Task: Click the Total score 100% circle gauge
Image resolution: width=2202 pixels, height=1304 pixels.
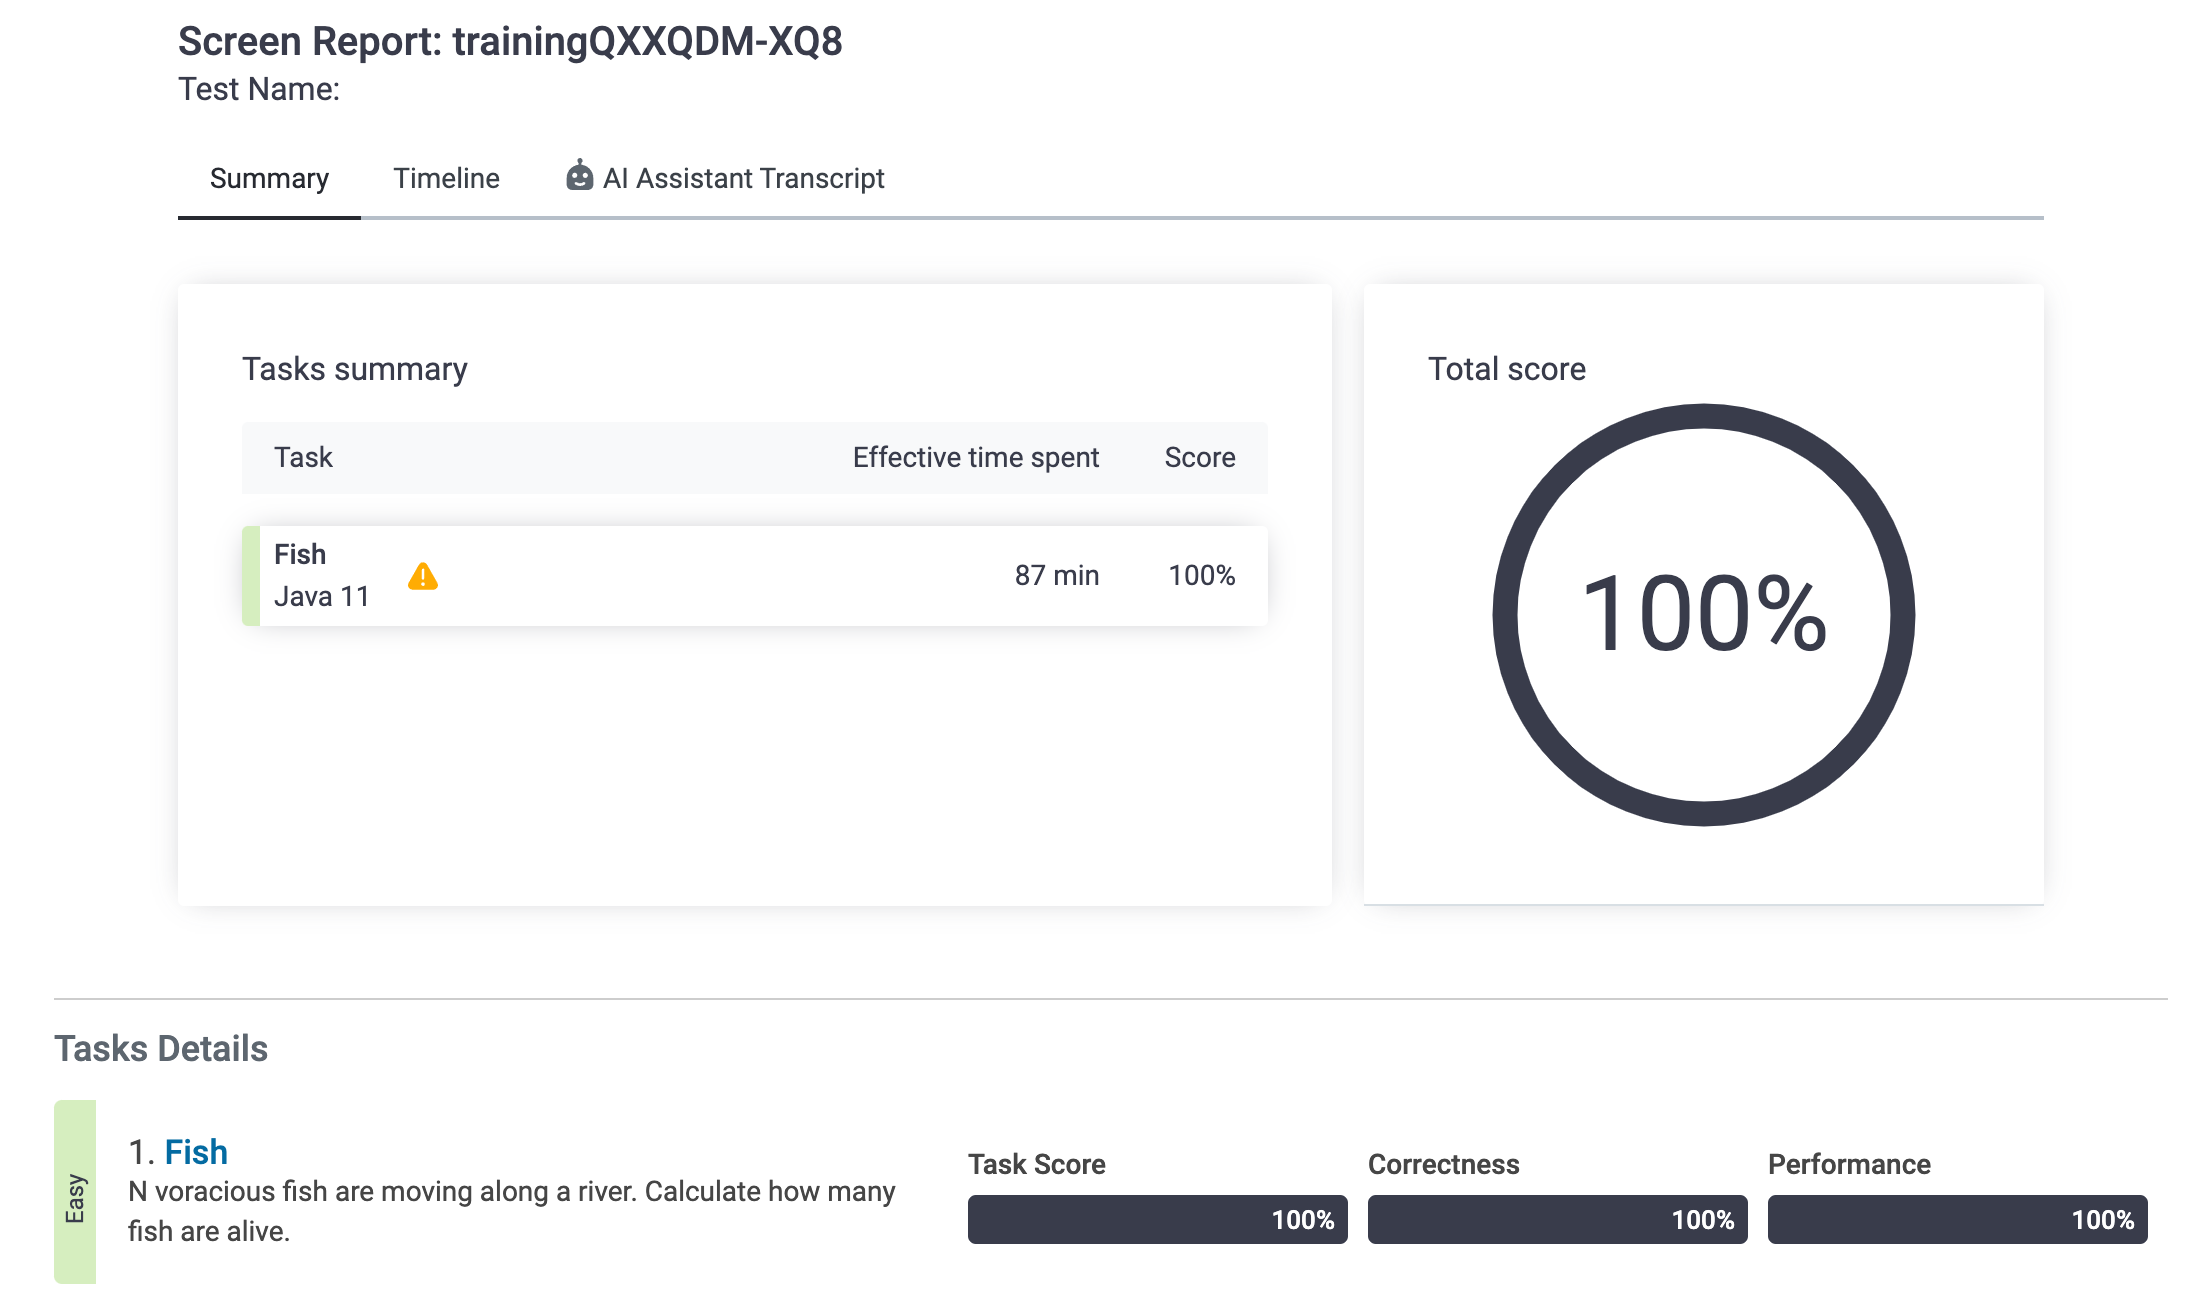Action: [x=1703, y=614]
